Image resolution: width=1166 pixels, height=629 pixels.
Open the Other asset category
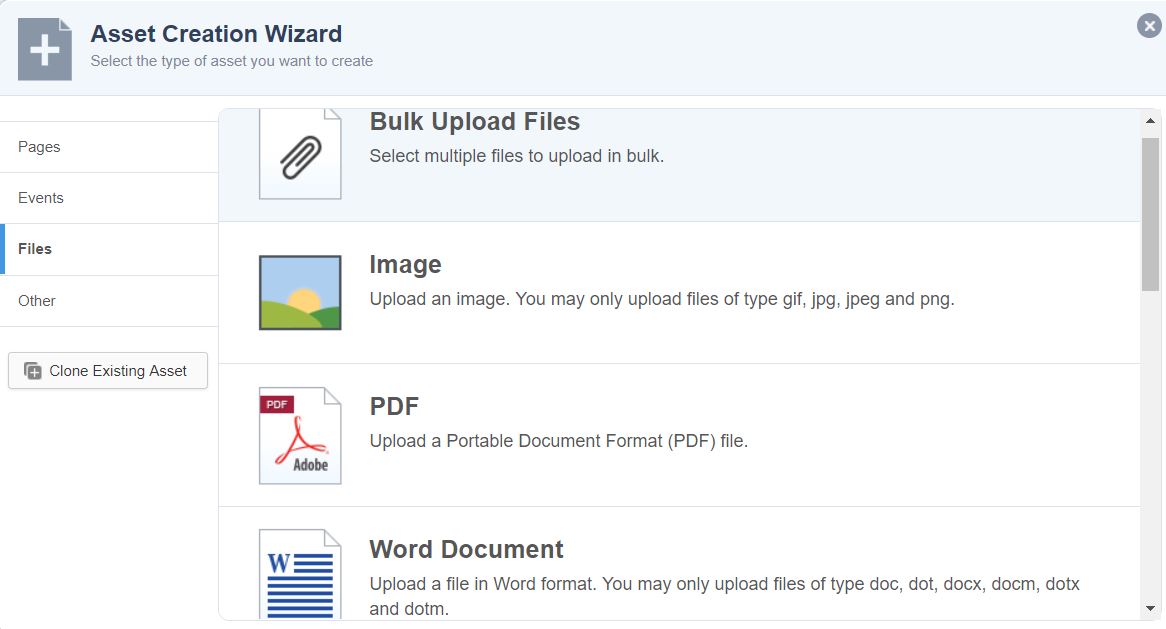37,301
